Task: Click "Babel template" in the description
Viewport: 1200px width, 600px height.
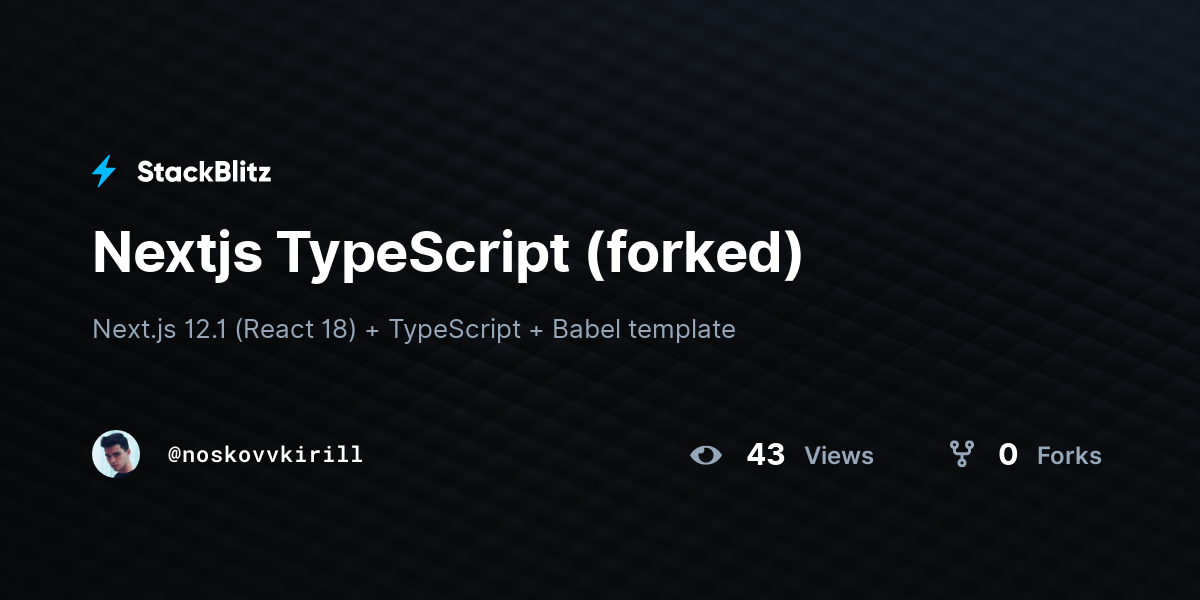Action: (644, 329)
